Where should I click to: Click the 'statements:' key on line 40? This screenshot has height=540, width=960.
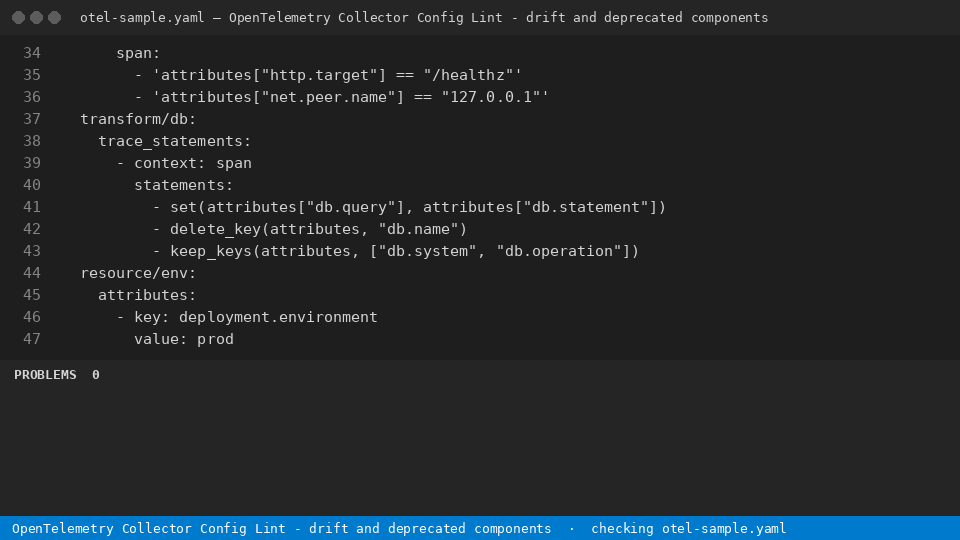click(x=184, y=186)
